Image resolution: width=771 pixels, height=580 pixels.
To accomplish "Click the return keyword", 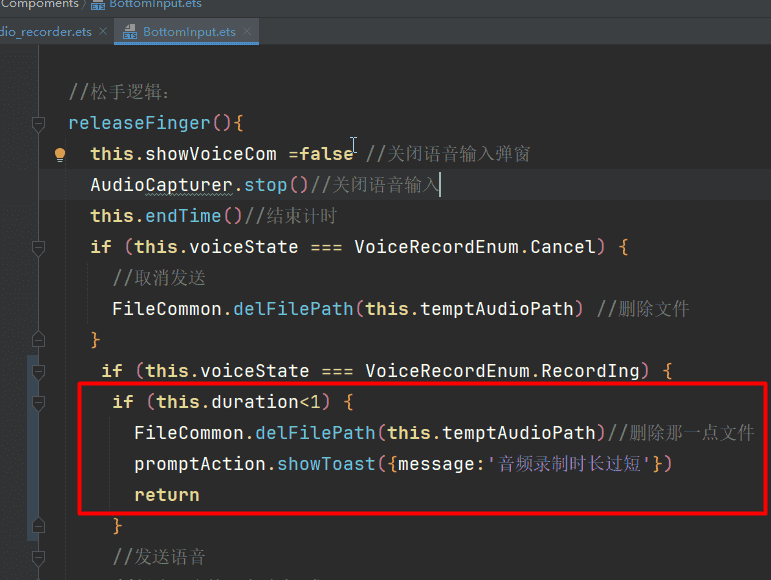I will coord(167,495).
